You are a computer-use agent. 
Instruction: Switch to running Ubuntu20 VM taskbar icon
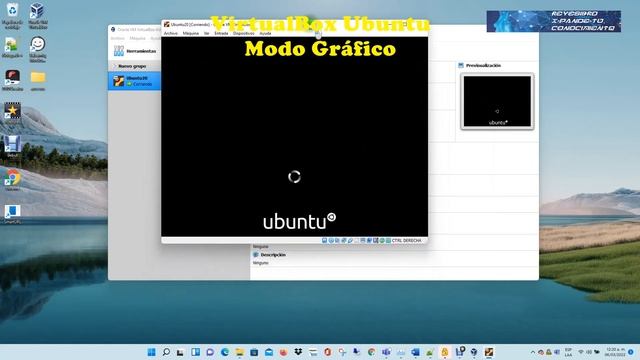489,352
